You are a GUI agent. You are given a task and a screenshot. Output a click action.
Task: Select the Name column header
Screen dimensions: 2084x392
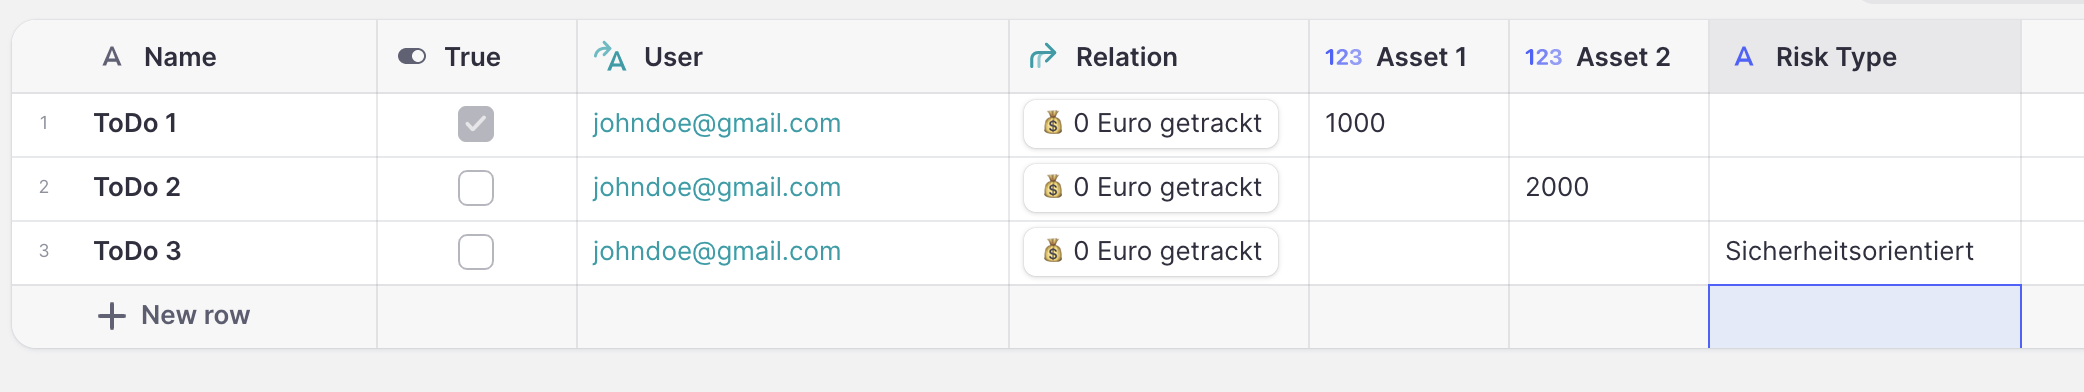coord(195,57)
